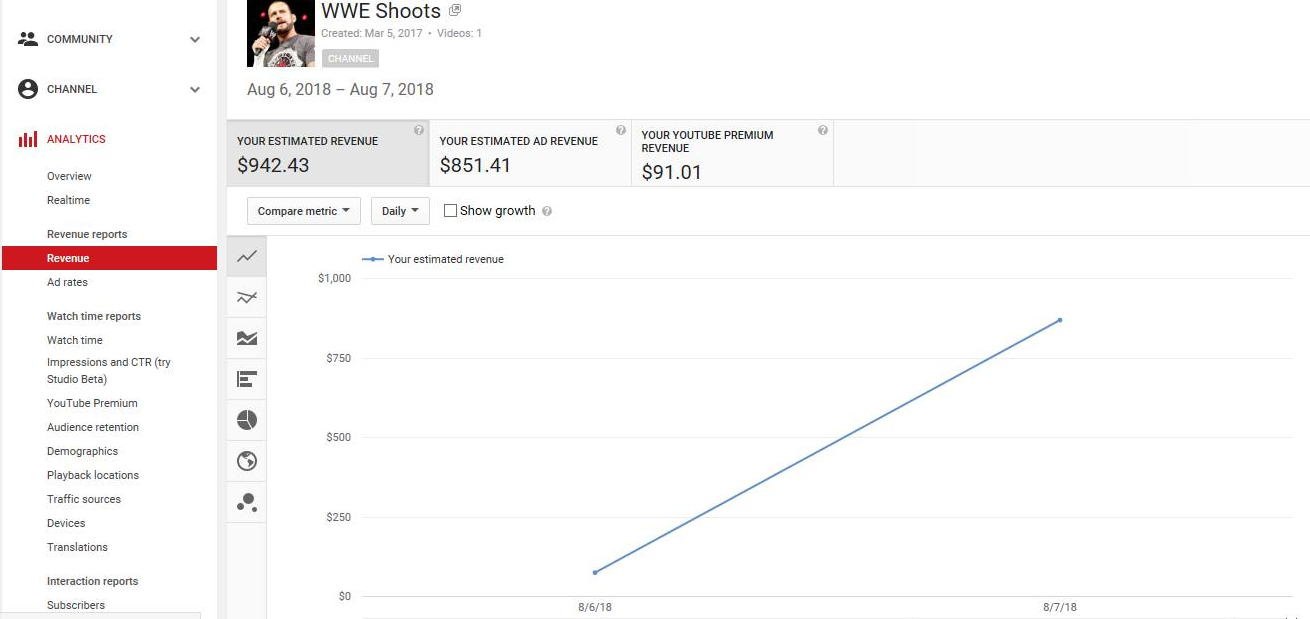
Task: Select the bubble chart view icon
Action: click(x=247, y=502)
